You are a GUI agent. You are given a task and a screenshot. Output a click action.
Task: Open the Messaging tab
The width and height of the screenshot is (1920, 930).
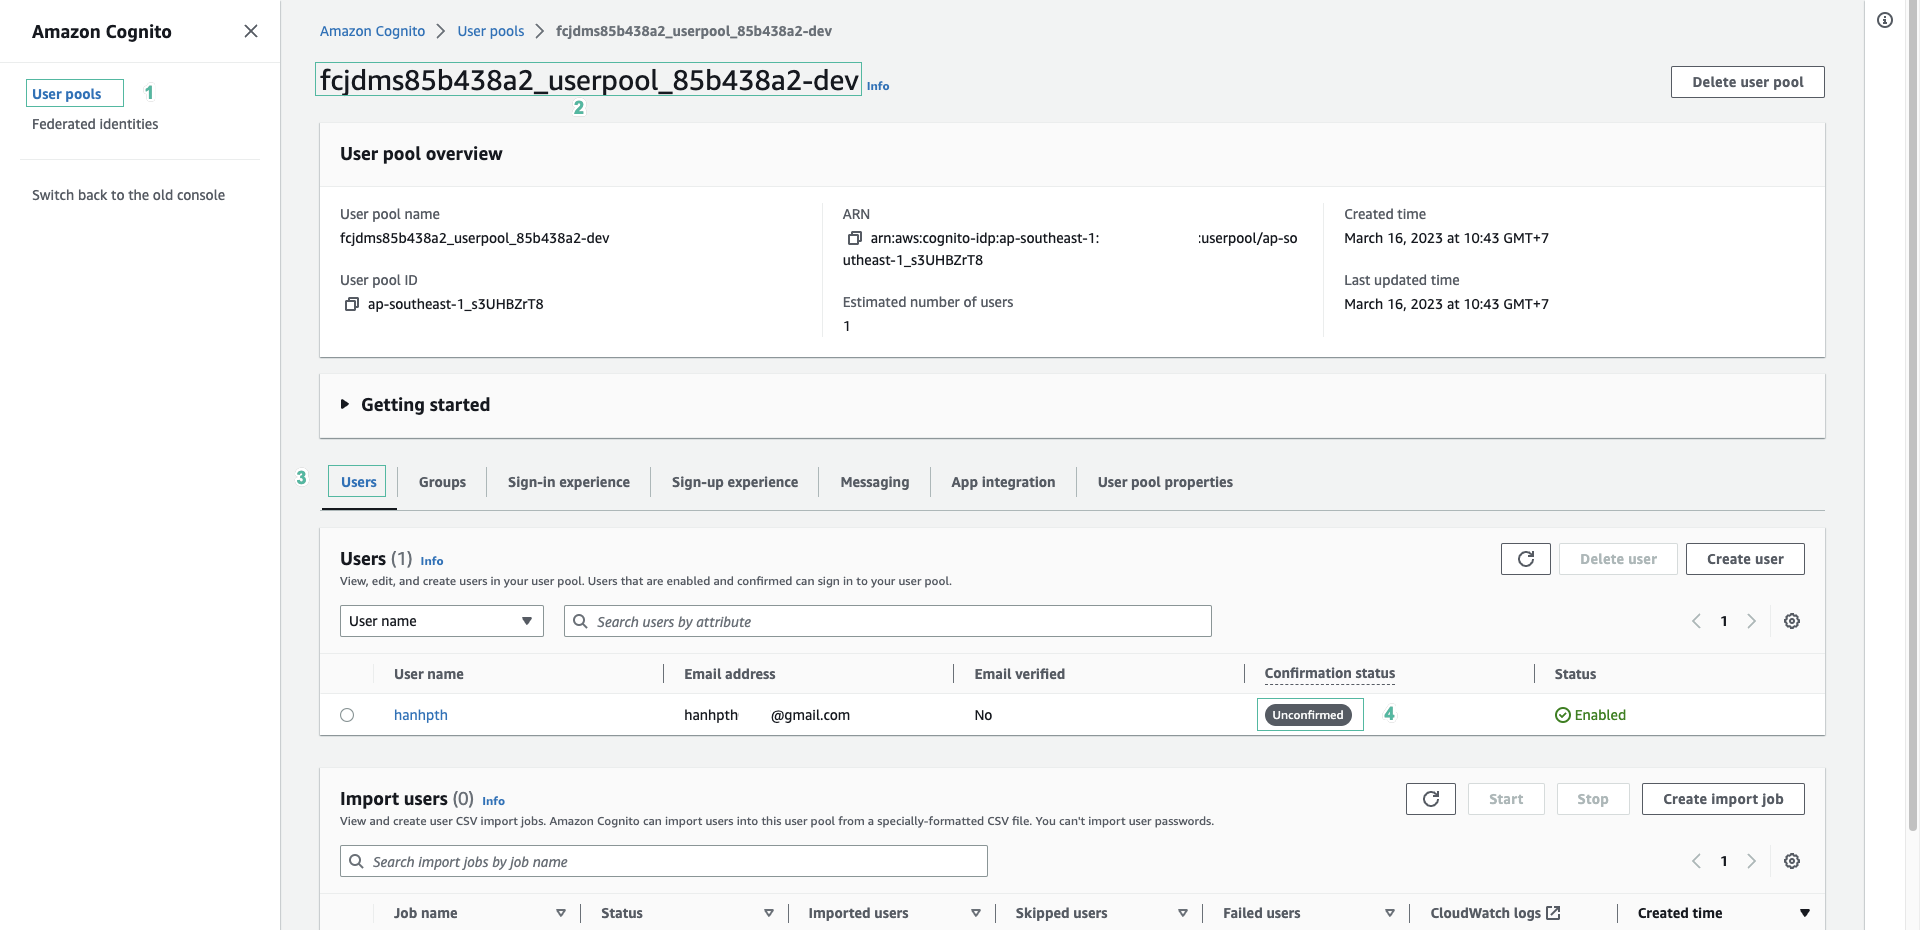click(875, 482)
